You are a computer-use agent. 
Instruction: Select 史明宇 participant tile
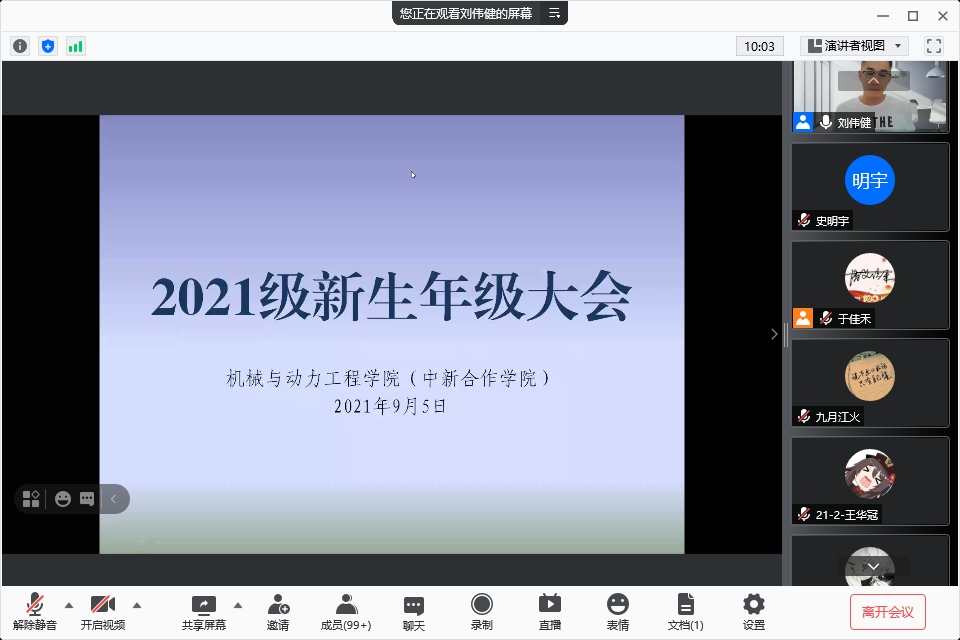[870, 187]
